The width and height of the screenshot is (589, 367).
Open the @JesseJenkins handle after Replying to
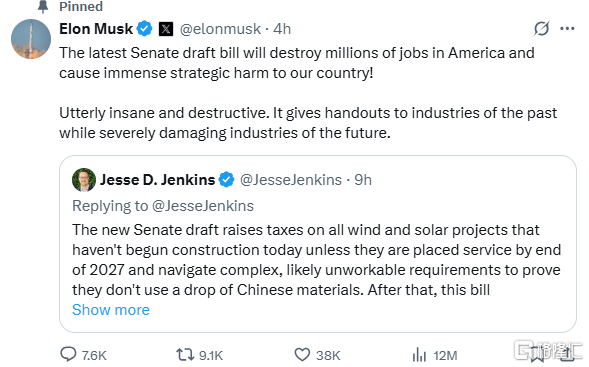pyautogui.click(x=203, y=206)
